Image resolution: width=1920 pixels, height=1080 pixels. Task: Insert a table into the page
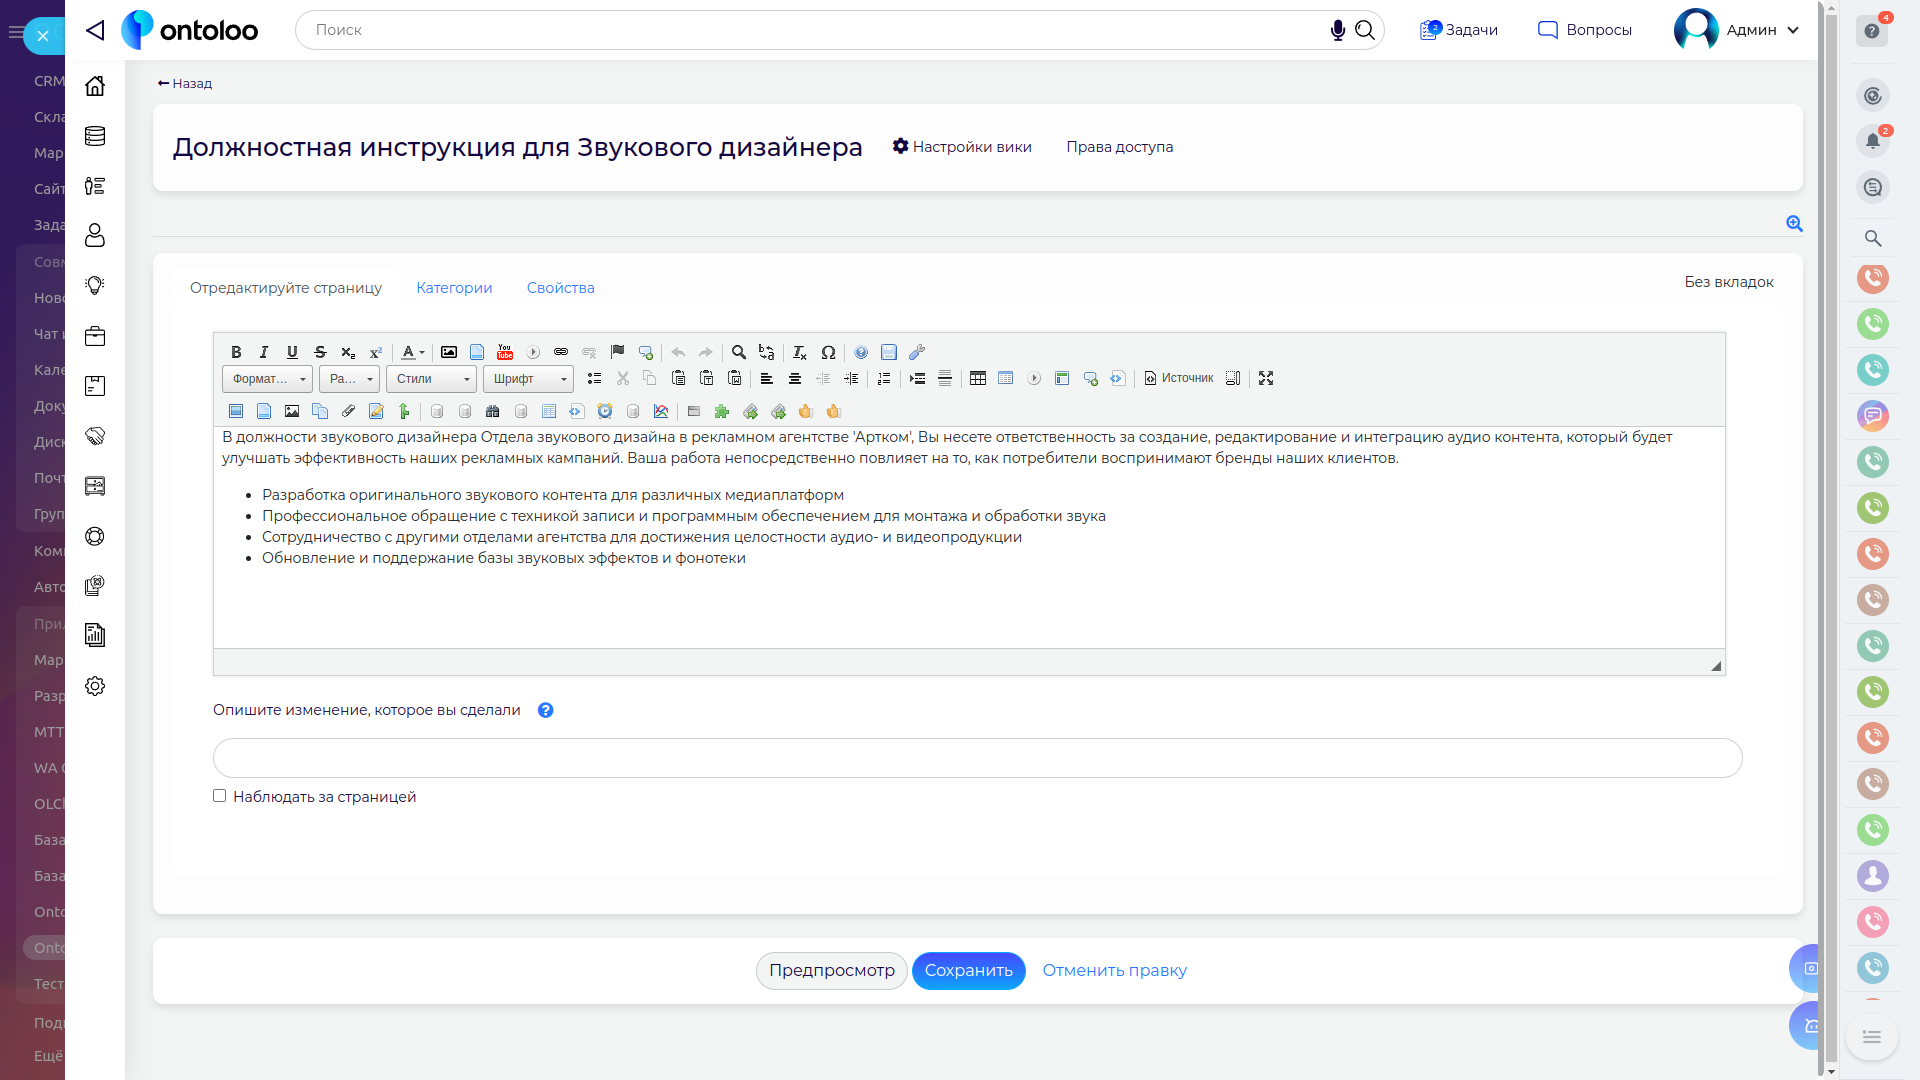point(978,378)
